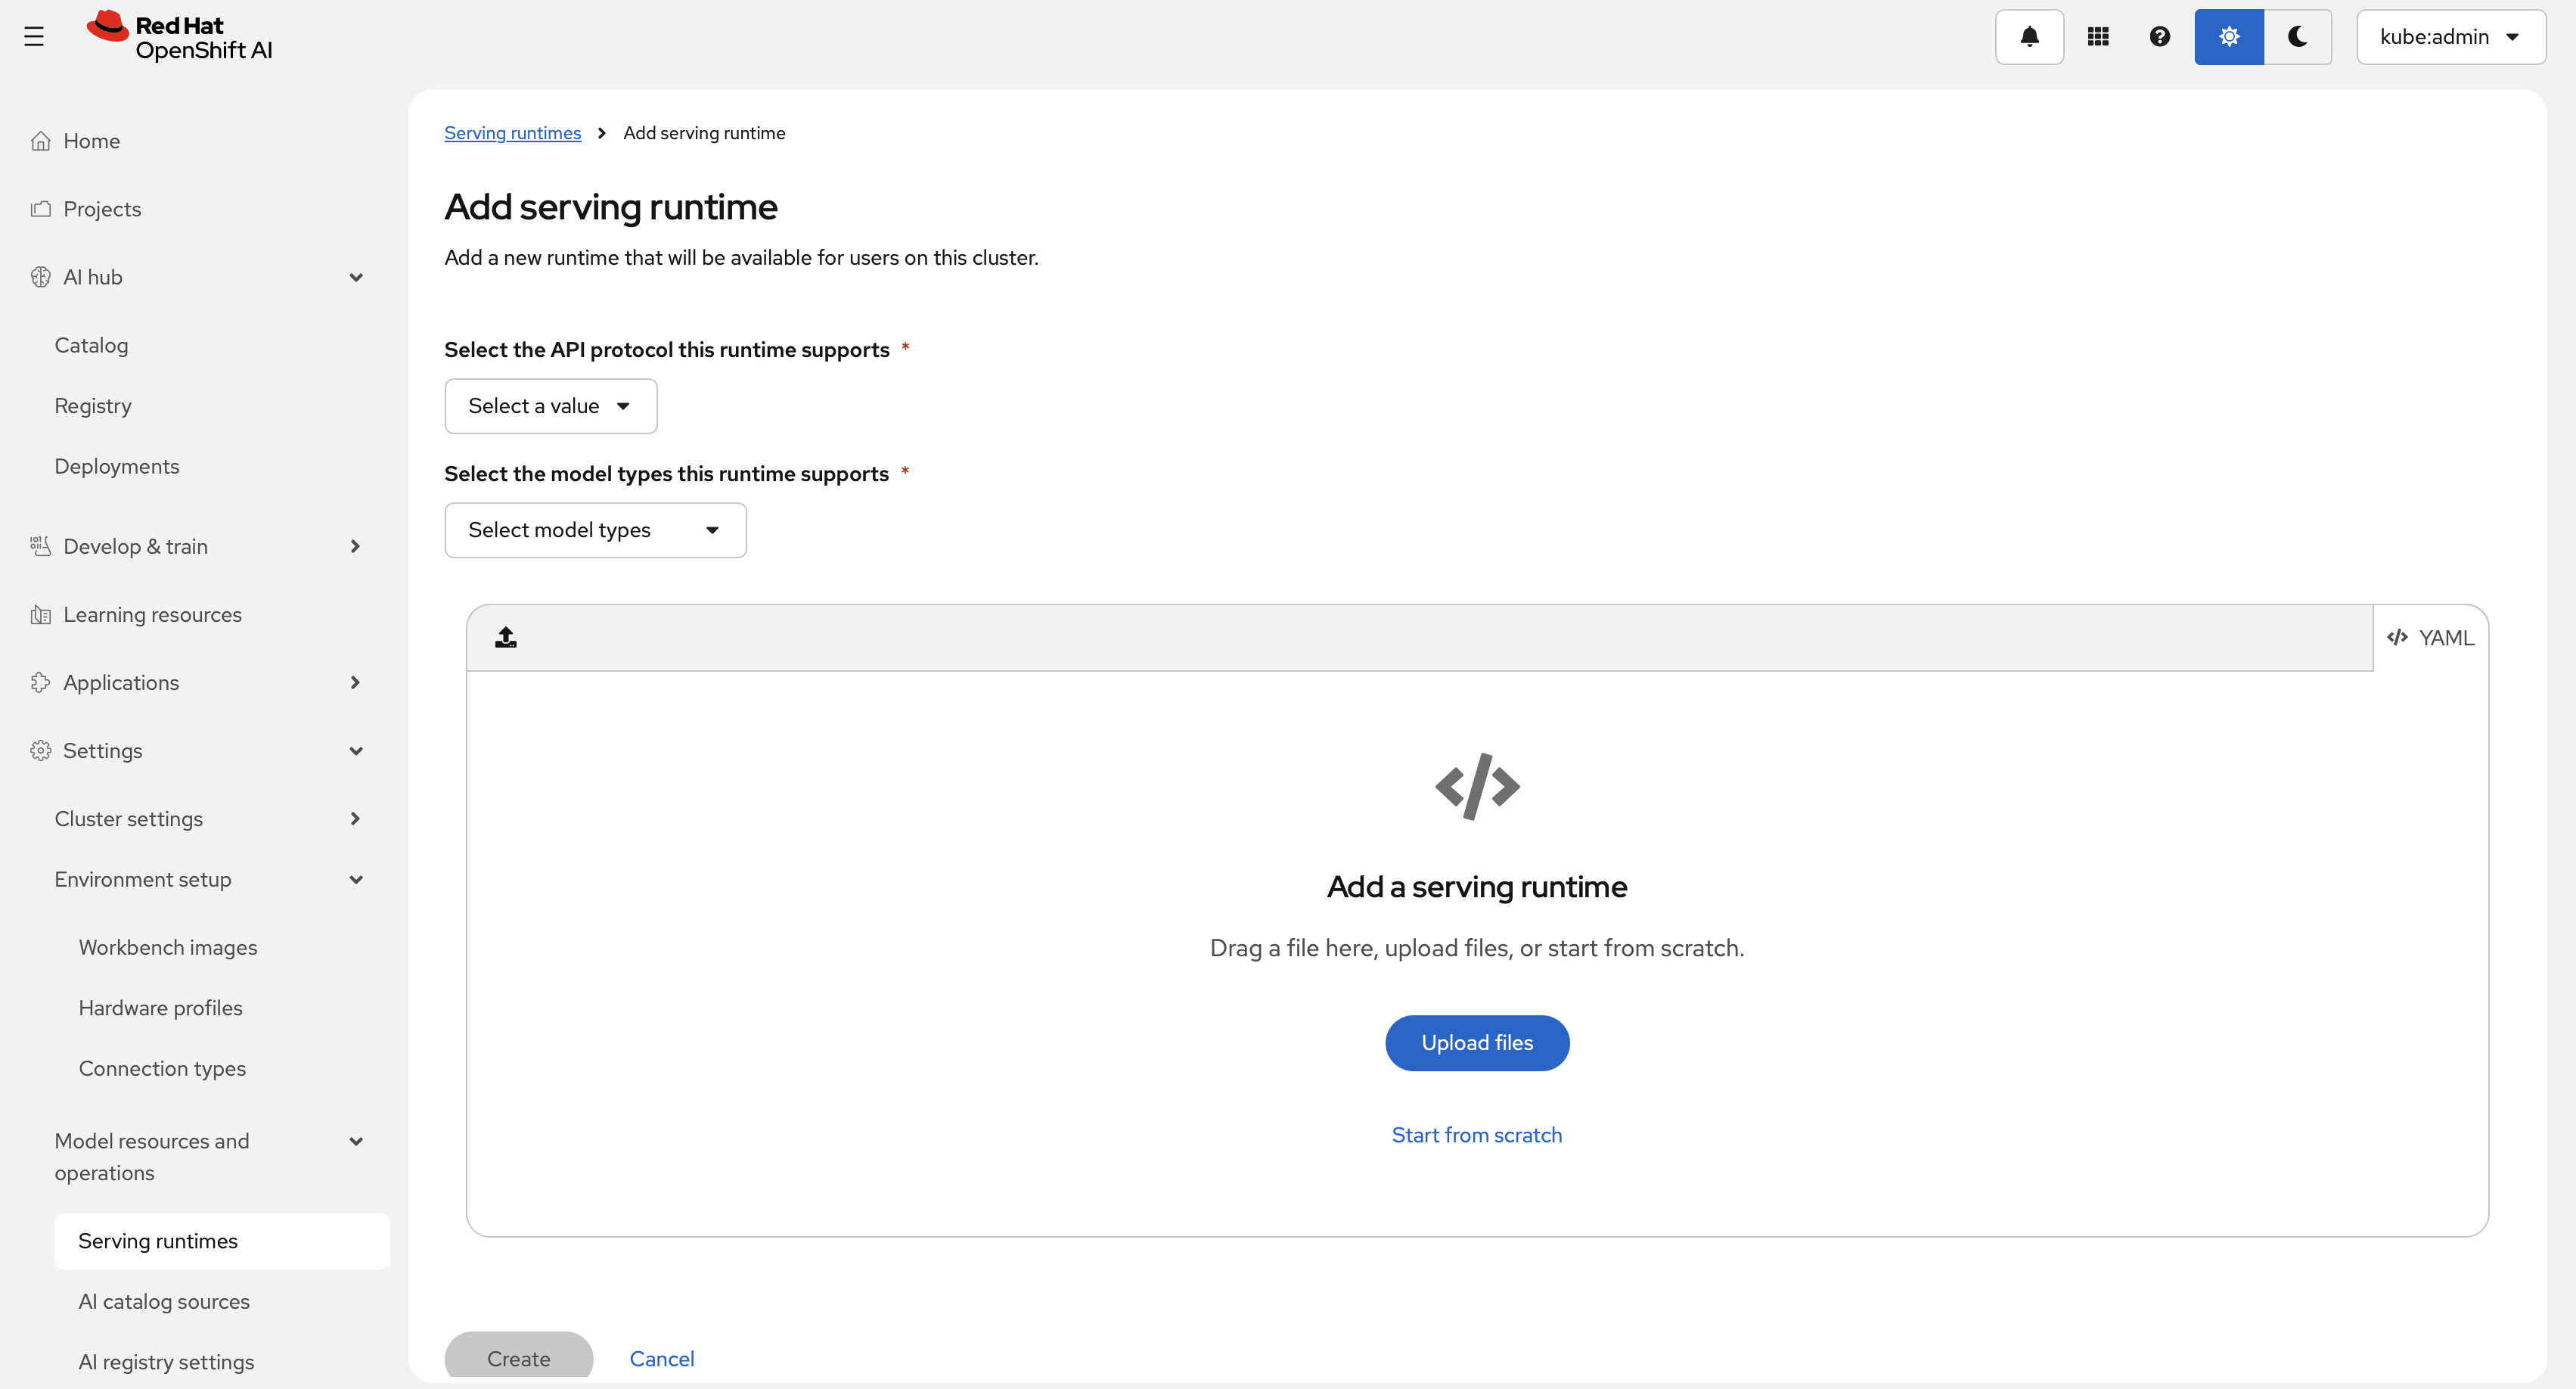
Task: Click the Red Hat OpenShift AI logo
Action: pyautogui.click(x=180, y=37)
